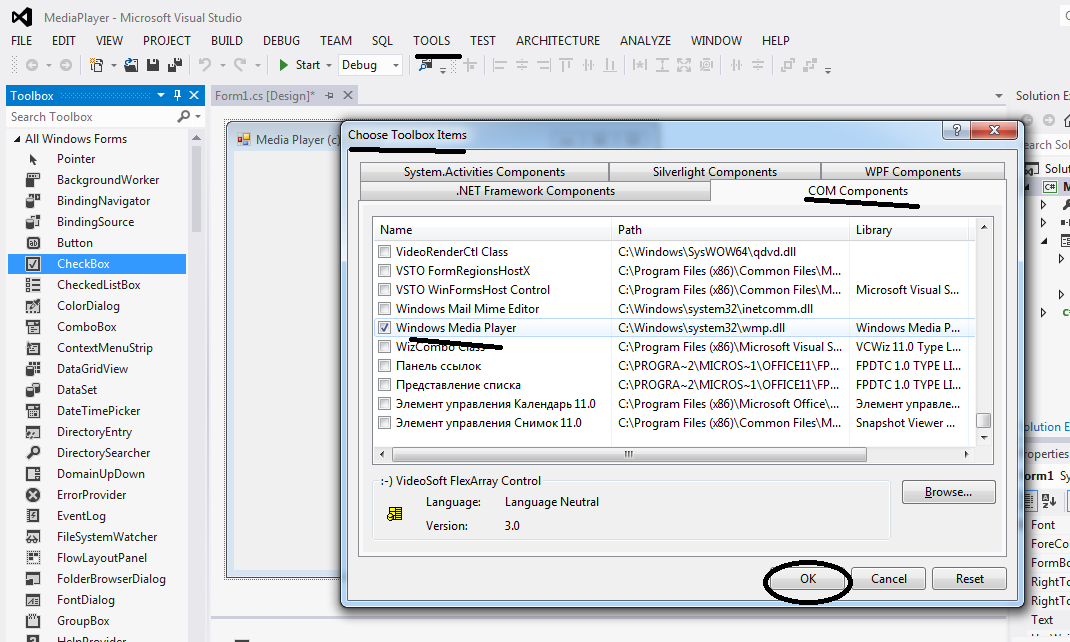Open the New Project dropdown arrow
Image resolution: width=1070 pixels, height=642 pixels.
[113, 65]
